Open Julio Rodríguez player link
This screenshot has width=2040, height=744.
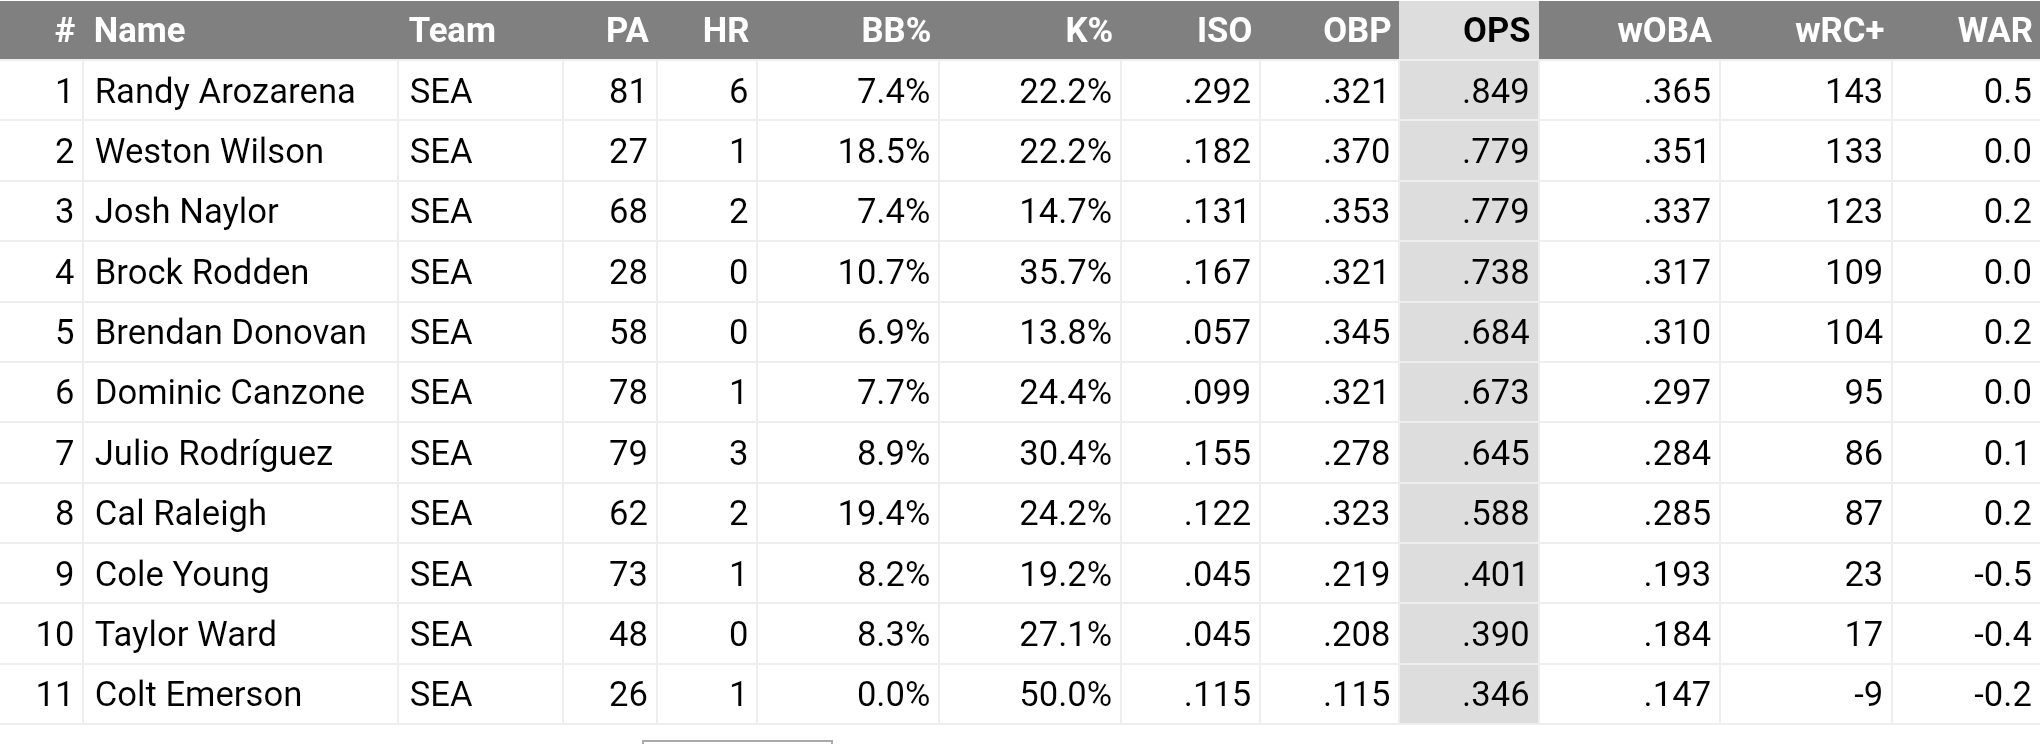click(214, 453)
